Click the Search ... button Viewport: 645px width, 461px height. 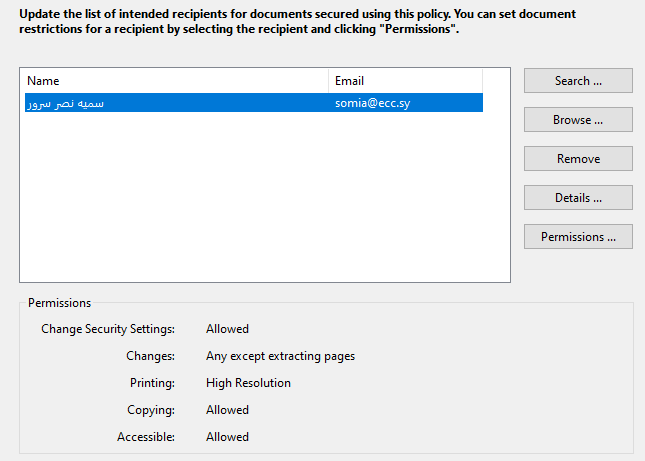pyautogui.click(x=578, y=81)
